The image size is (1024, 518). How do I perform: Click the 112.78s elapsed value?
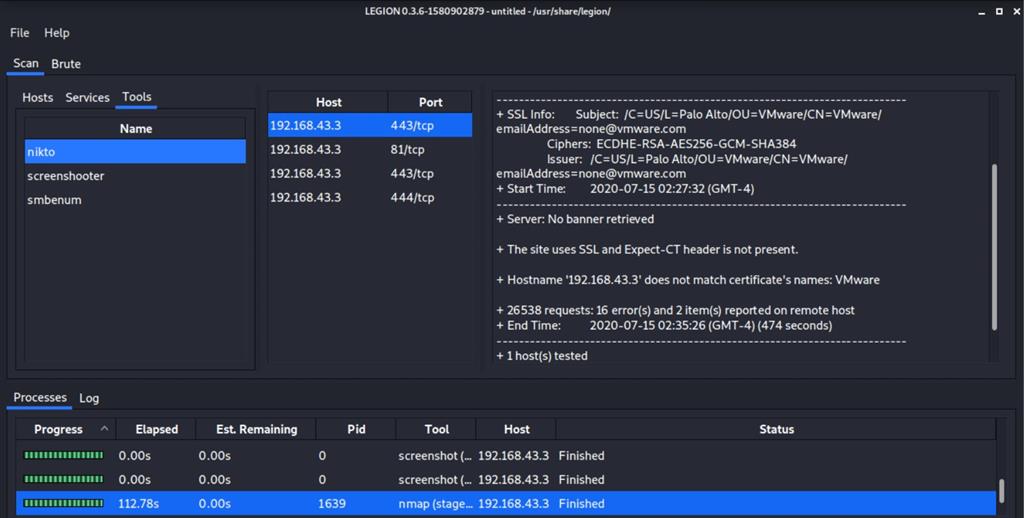(138, 504)
